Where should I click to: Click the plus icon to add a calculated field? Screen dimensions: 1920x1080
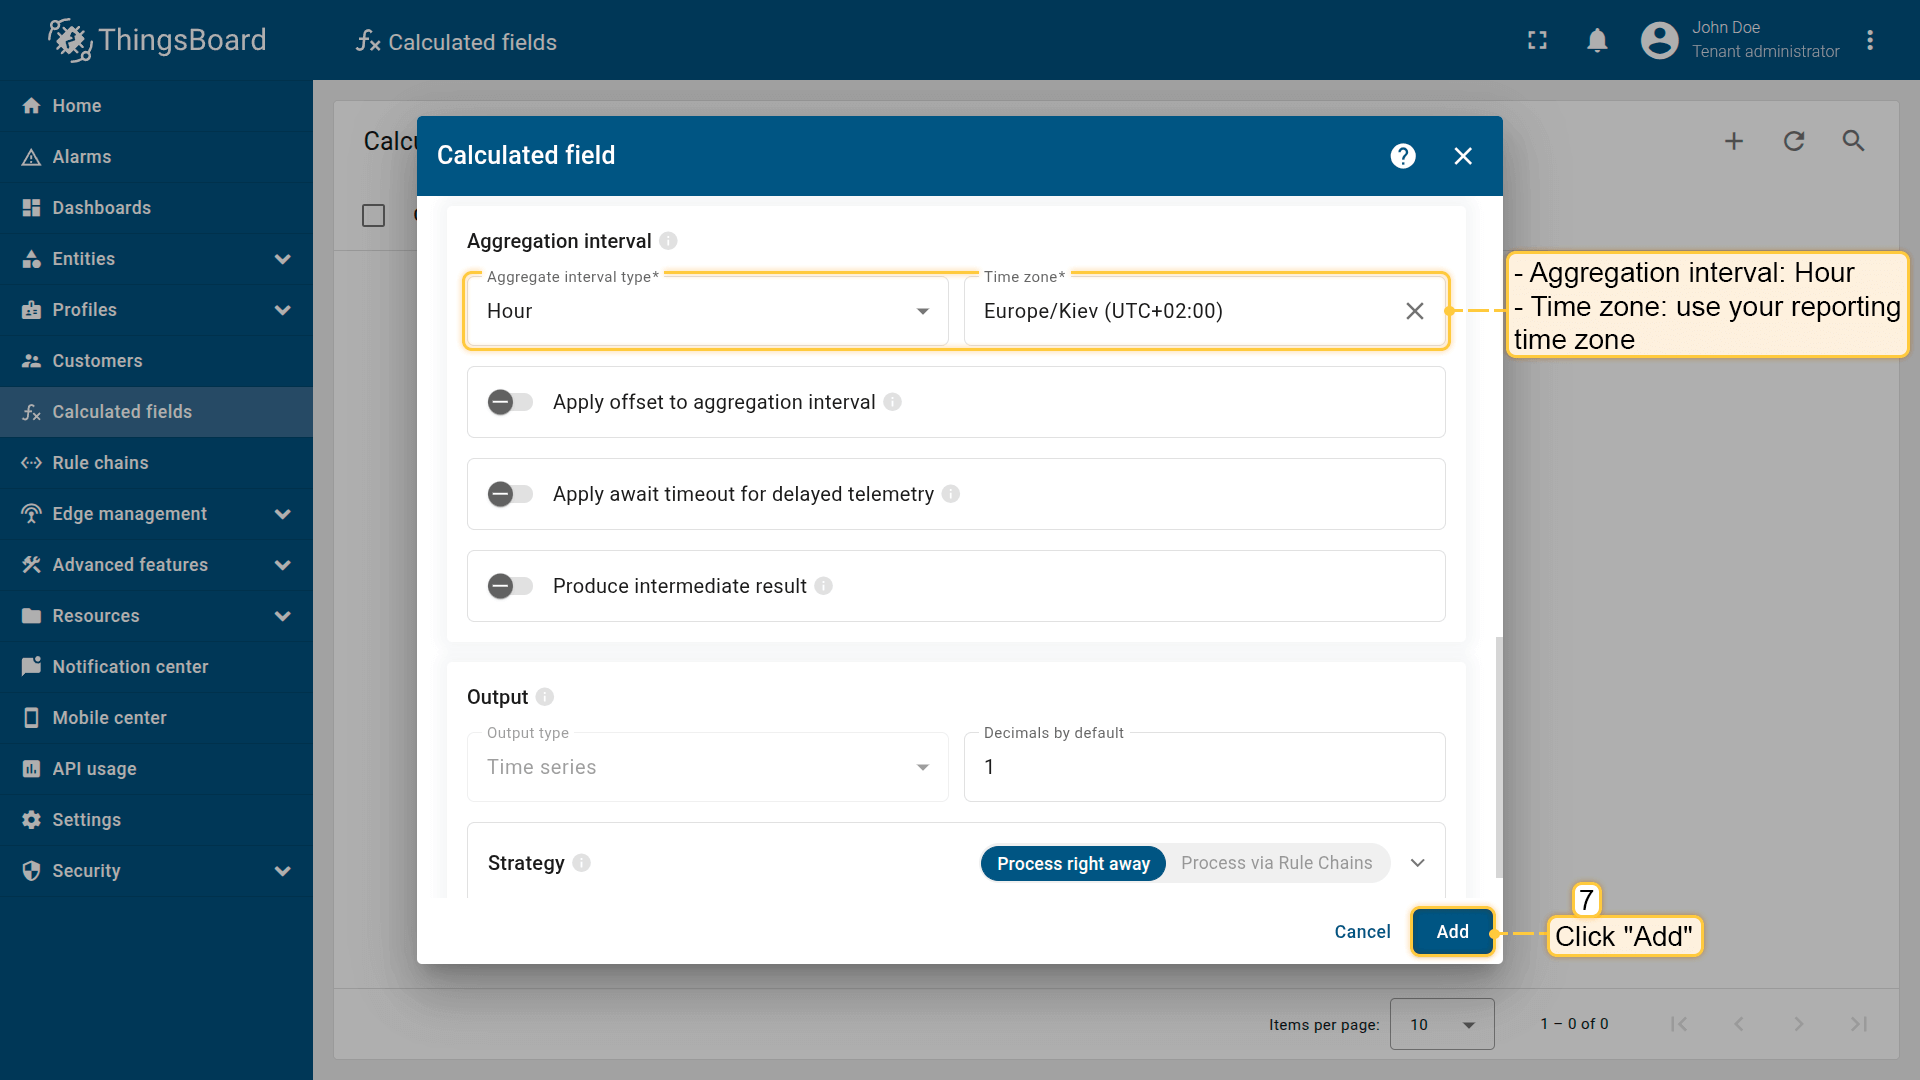1733,141
